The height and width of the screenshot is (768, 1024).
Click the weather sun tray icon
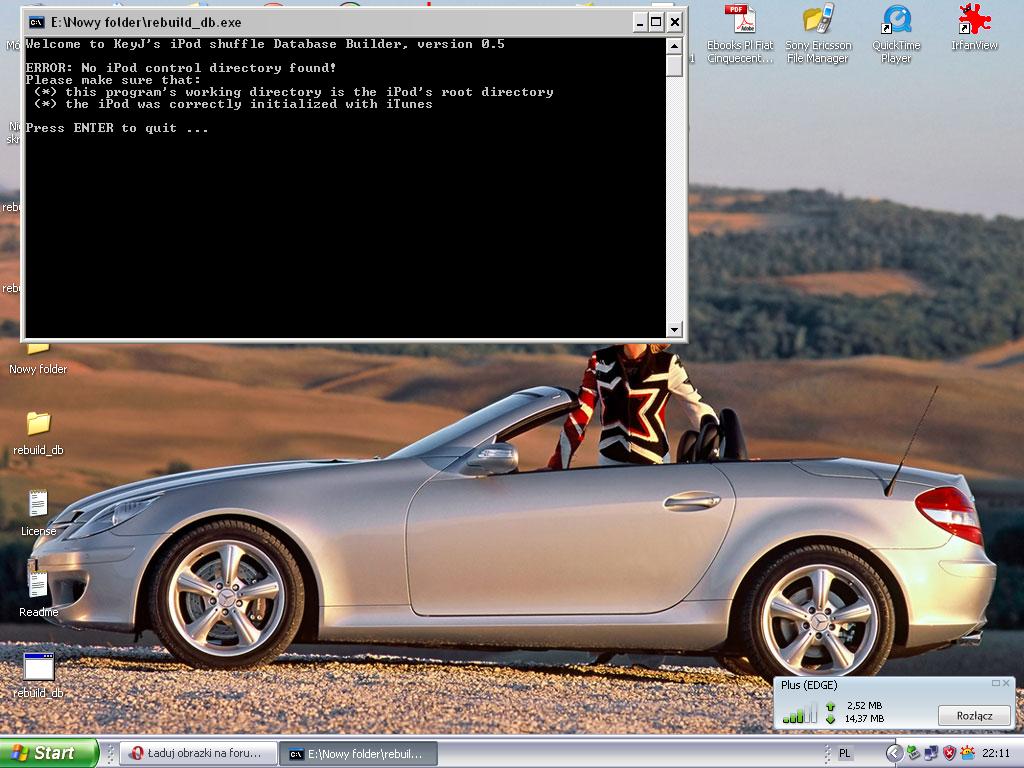[967, 754]
